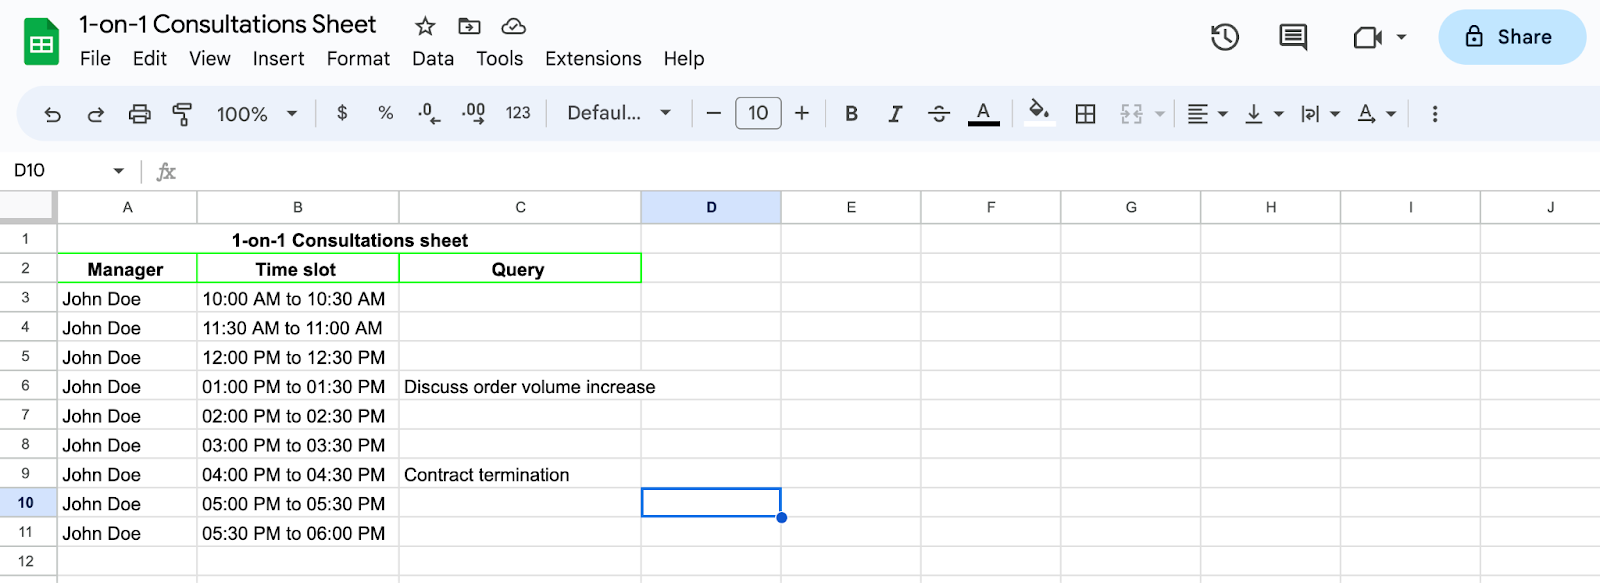Toggle italic formatting
The height and width of the screenshot is (583, 1600).
tap(895, 114)
